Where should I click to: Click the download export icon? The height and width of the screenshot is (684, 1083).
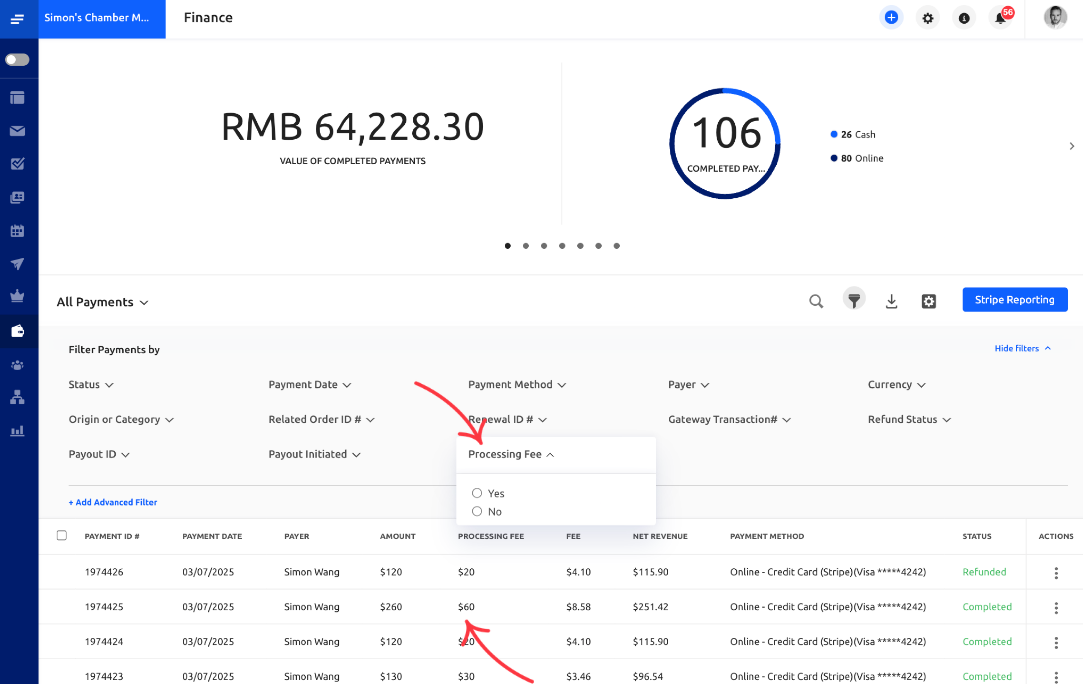point(892,301)
